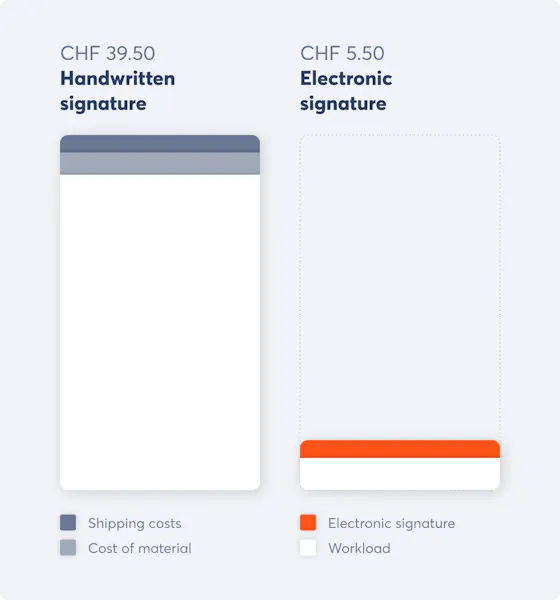Click the word signature under Handwritten
The width and height of the screenshot is (560, 600).
103,104
